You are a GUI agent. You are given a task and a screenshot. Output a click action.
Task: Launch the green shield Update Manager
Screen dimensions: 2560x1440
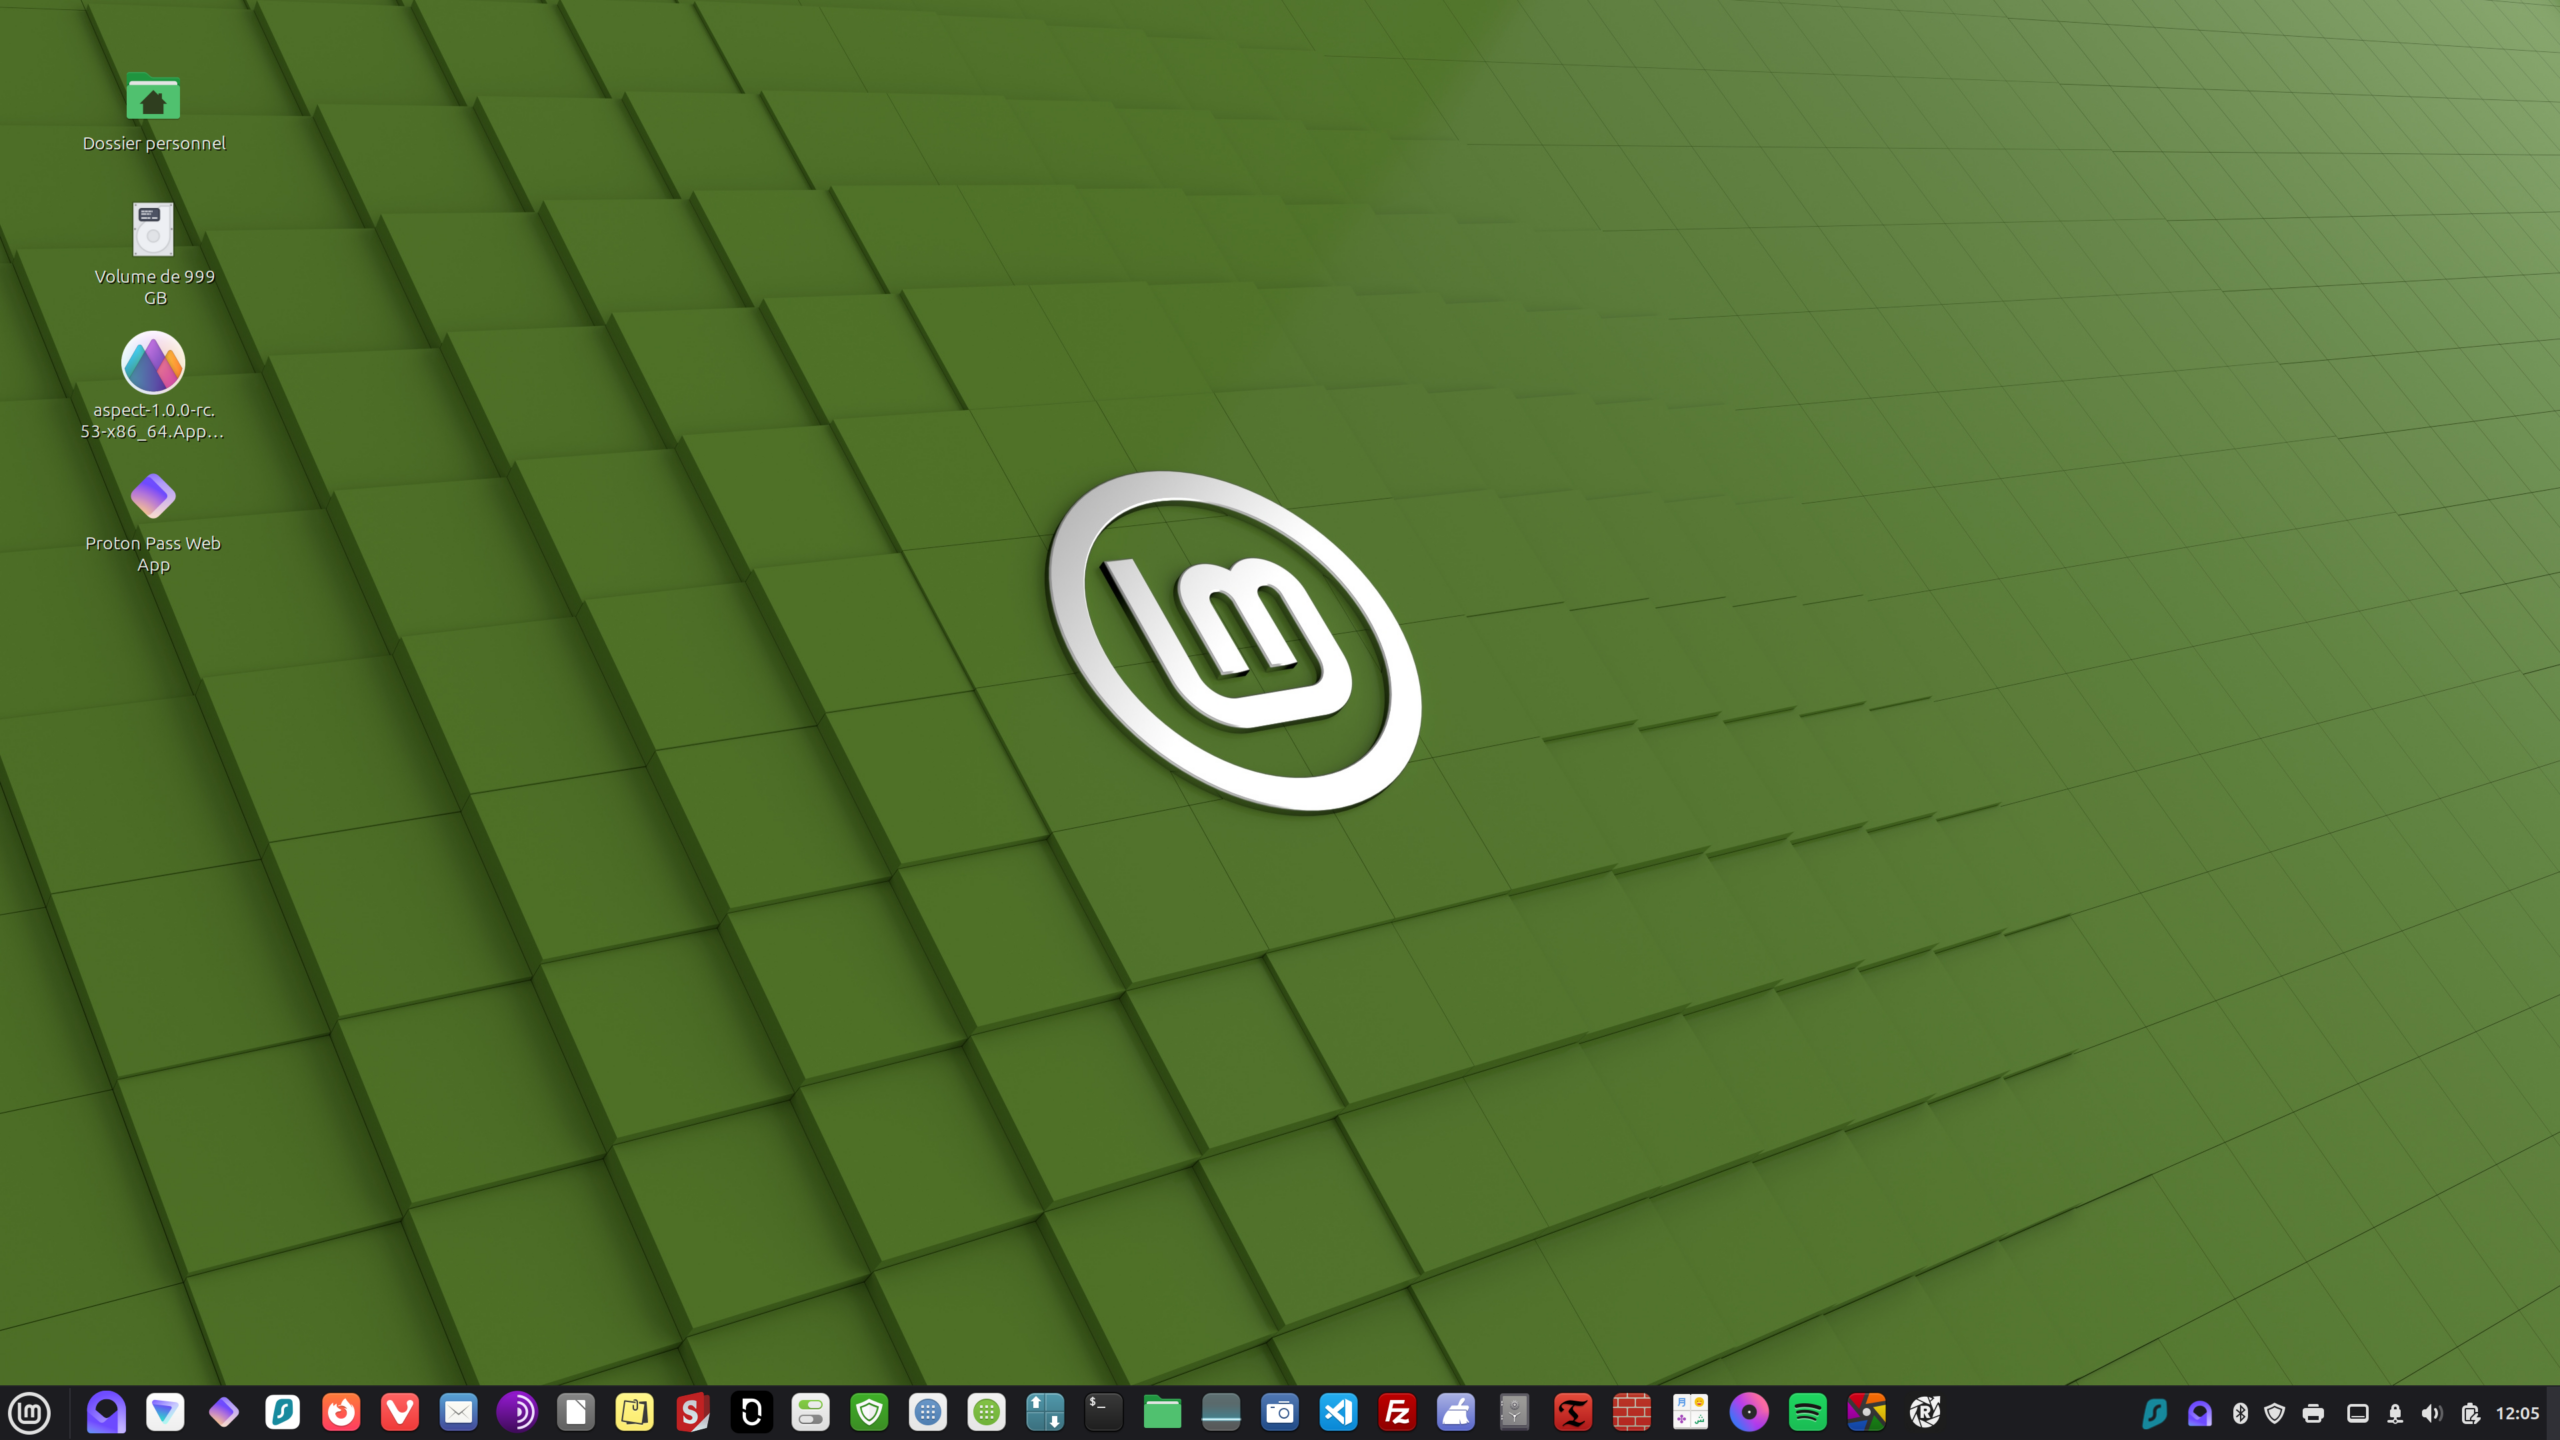[x=869, y=1413]
